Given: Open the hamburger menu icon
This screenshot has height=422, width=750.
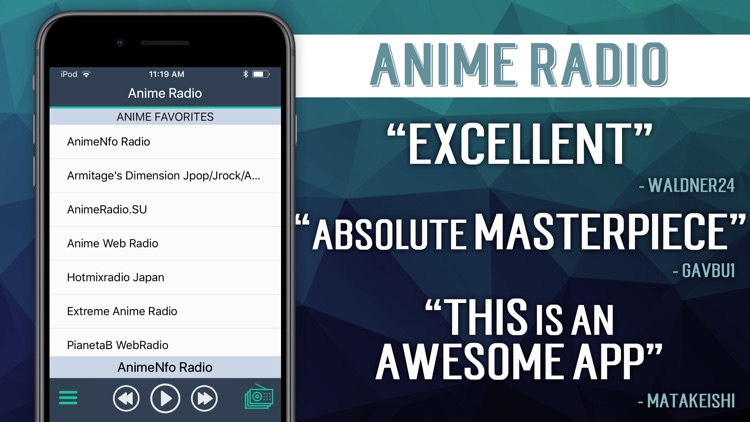Looking at the screenshot, I should (68, 398).
